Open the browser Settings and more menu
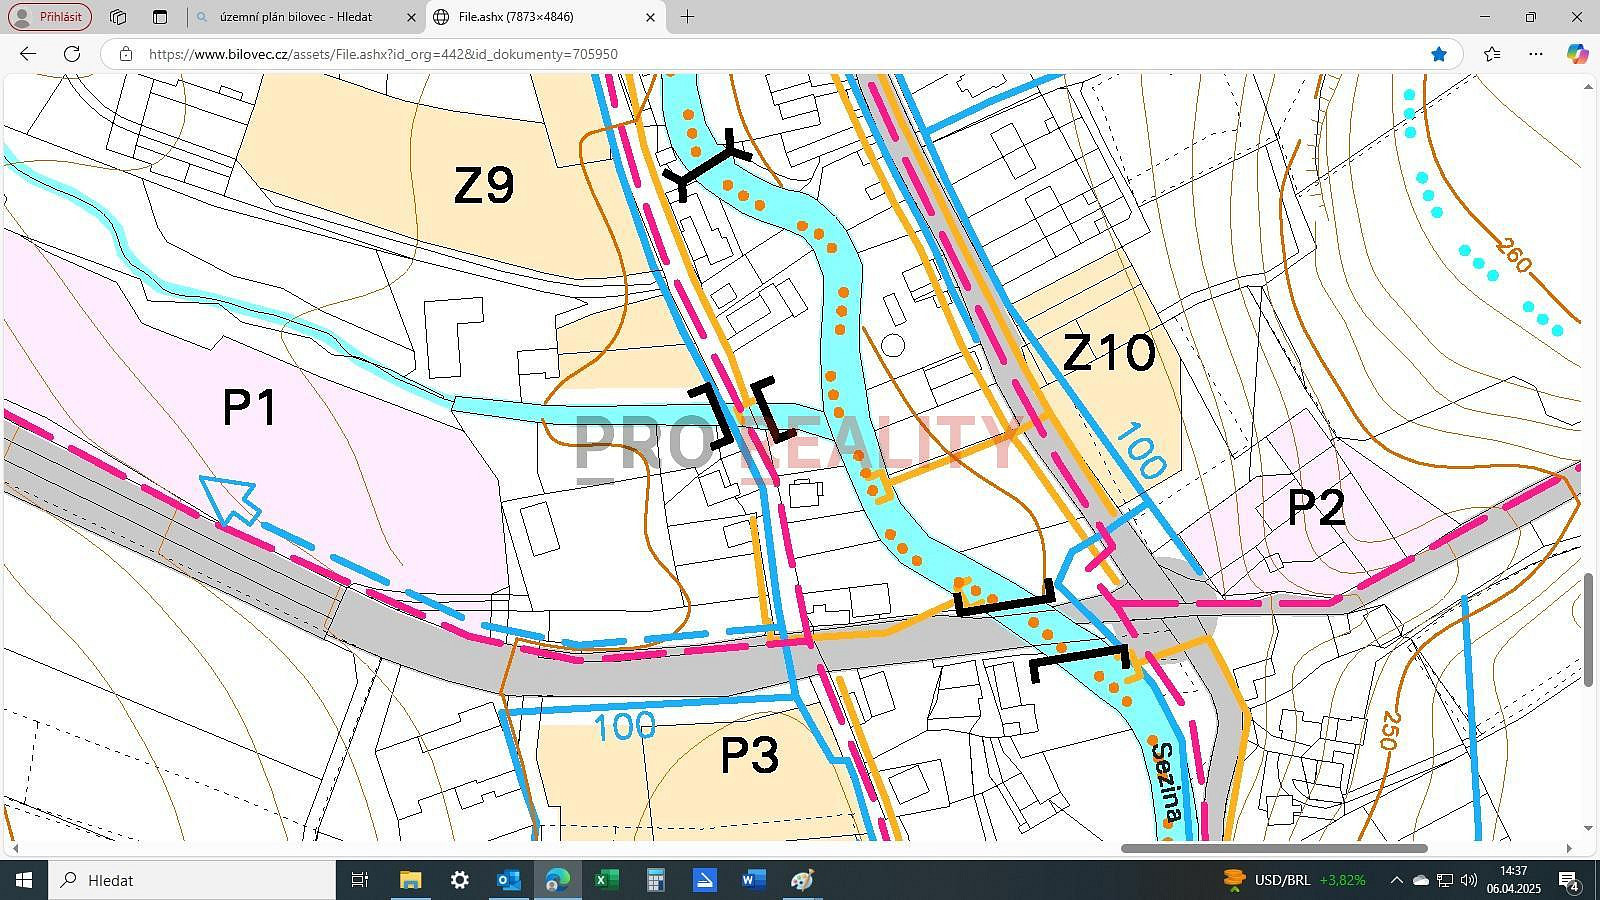1600x900 pixels. click(x=1536, y=54)
